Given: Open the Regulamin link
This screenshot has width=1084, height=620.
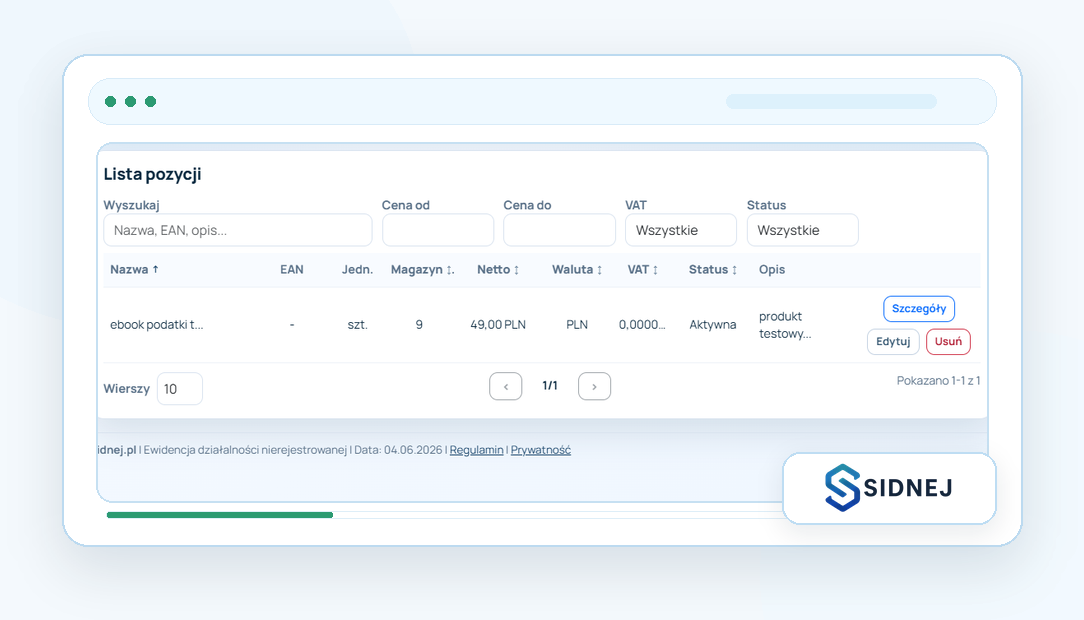Looking at the screenshot, I should [x=476, y=450].
